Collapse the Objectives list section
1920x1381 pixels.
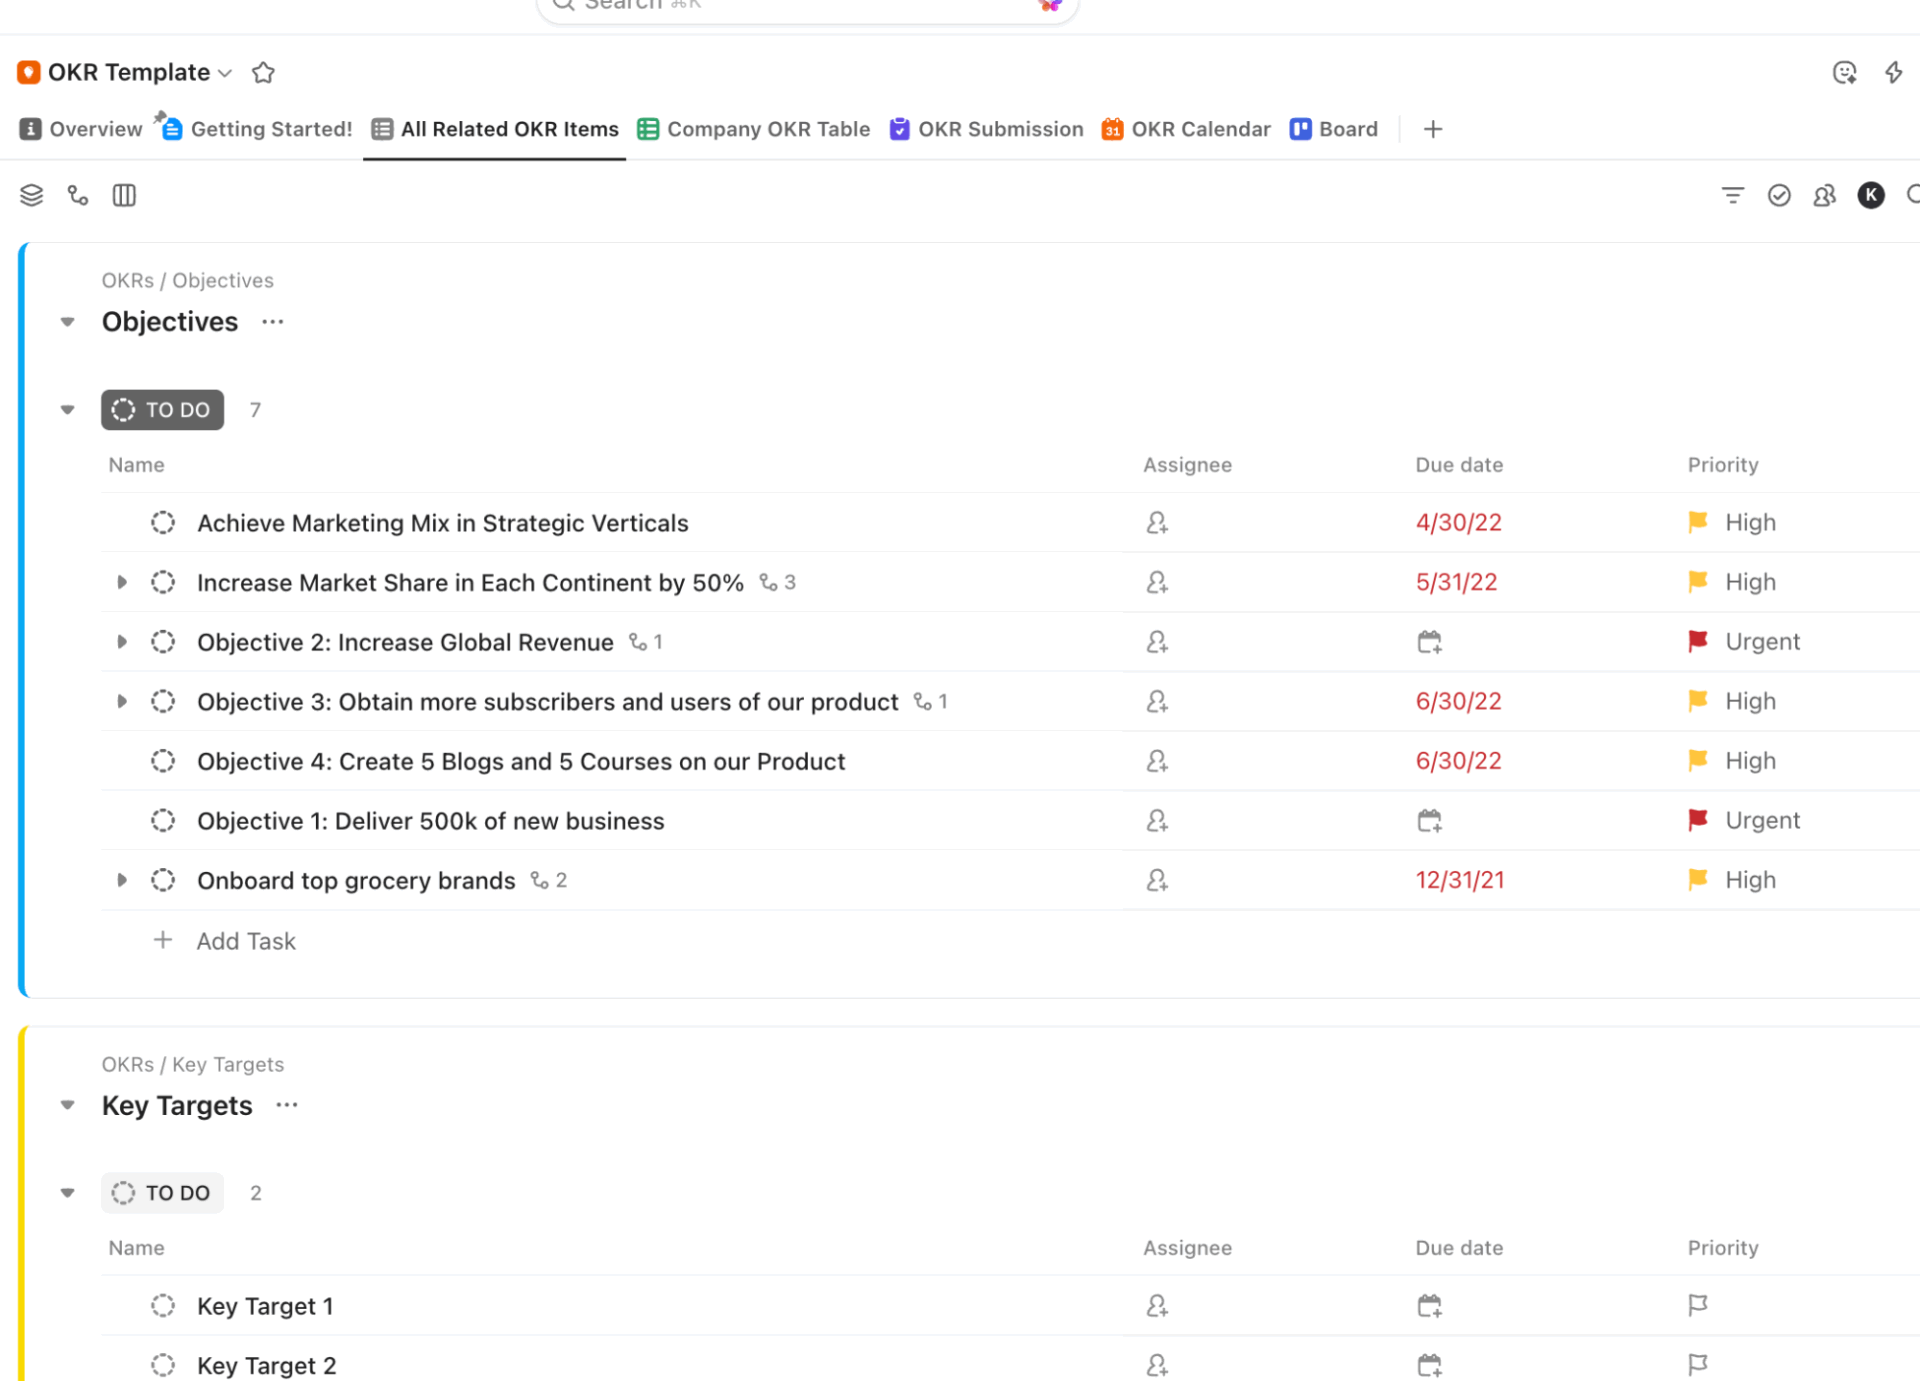[67, 322]
